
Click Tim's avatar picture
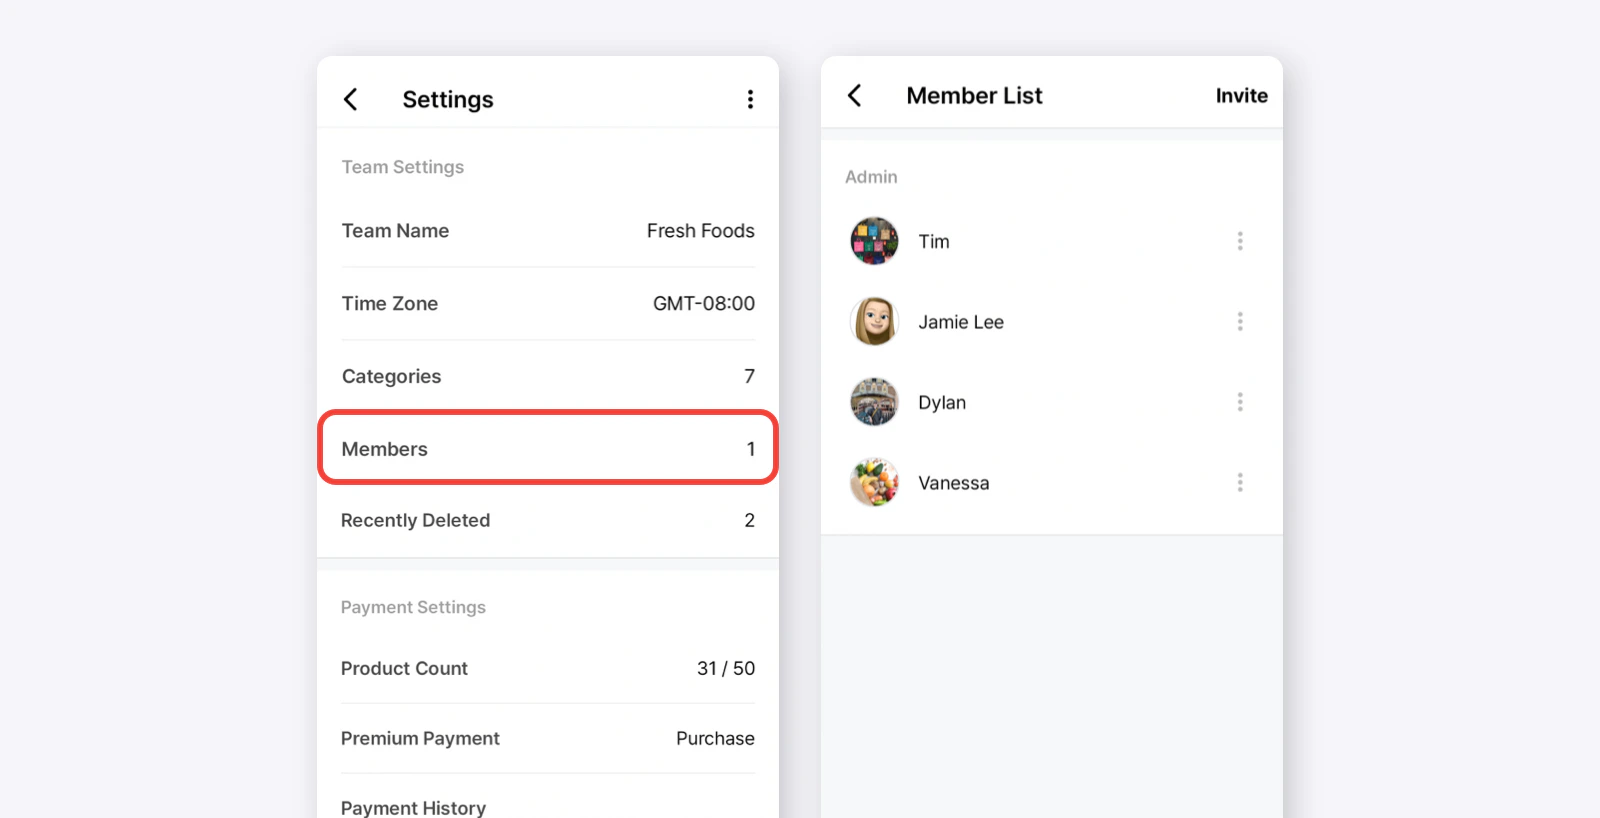tap(873, 240)
